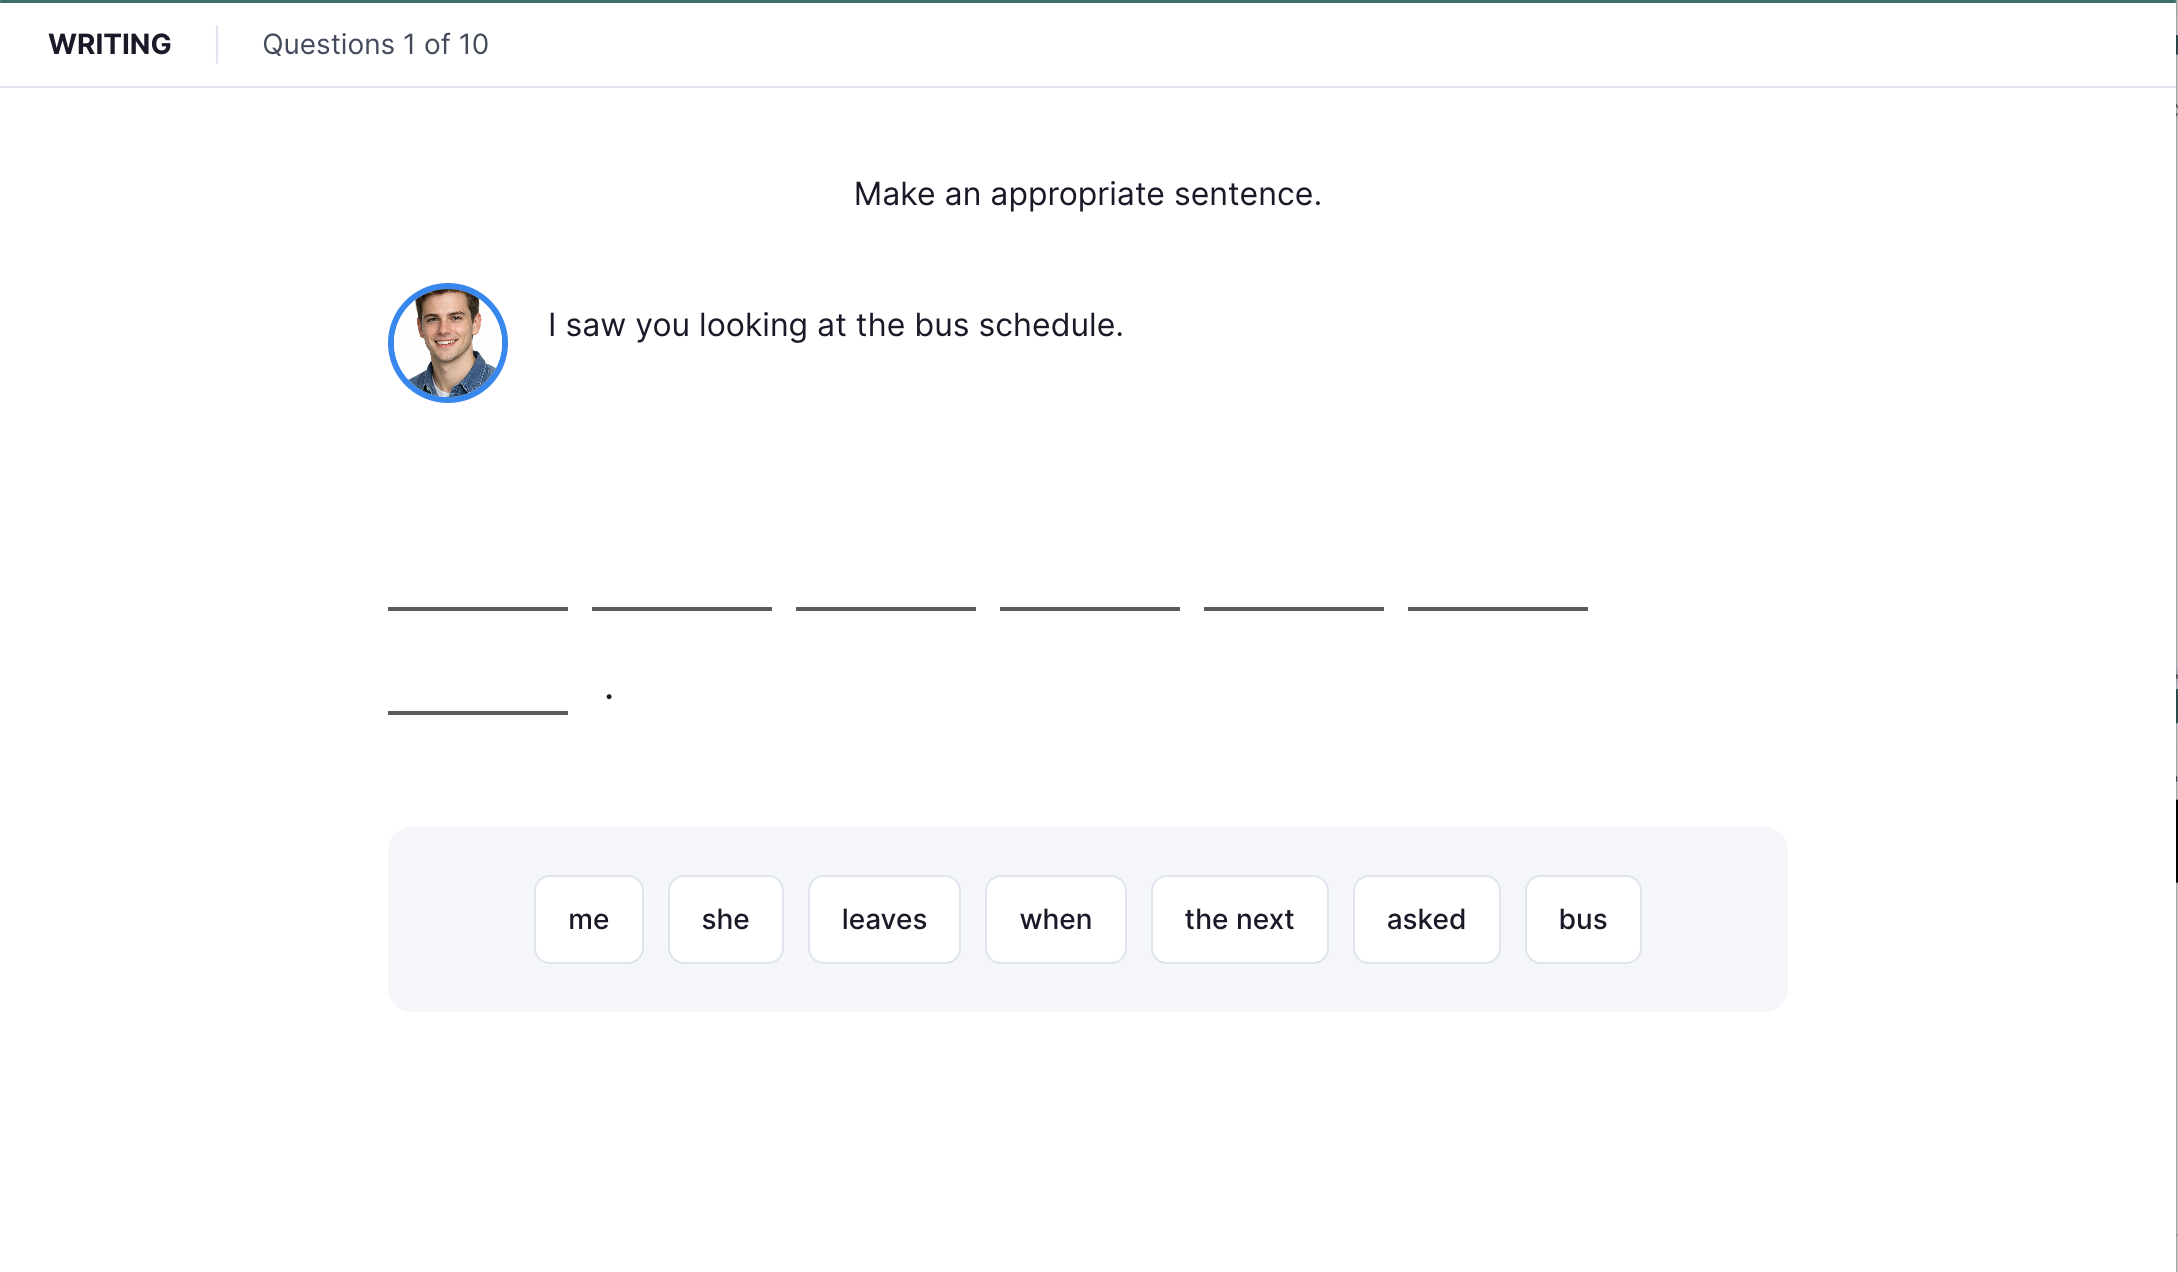Click the third blank in the answer row

coord(885,608)
